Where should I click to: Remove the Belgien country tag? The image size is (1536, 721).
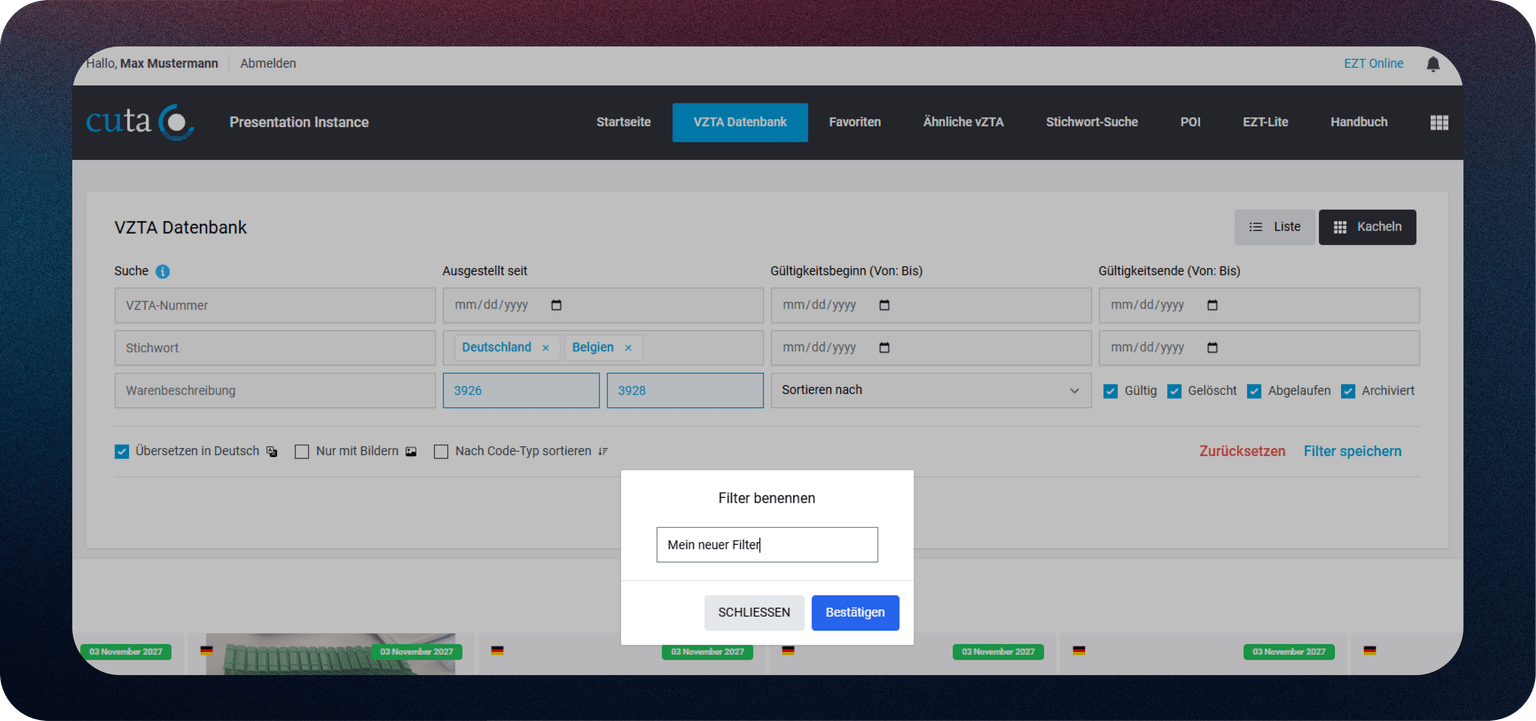pyautogui.click(x=628, y=348)
